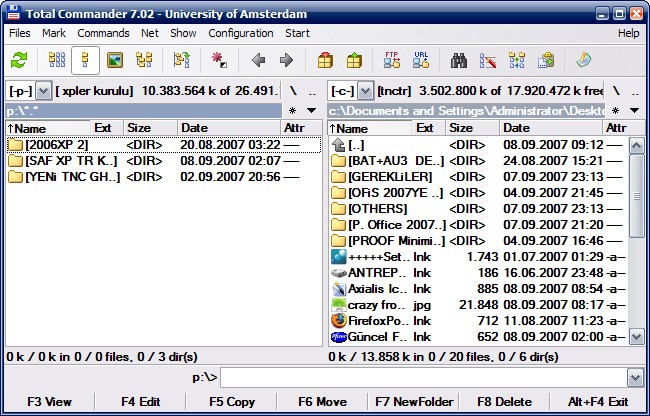The height and width of the screenshot is (416, 650).
Task: Open multi-rename tool icon
Action: coord(488,60)
